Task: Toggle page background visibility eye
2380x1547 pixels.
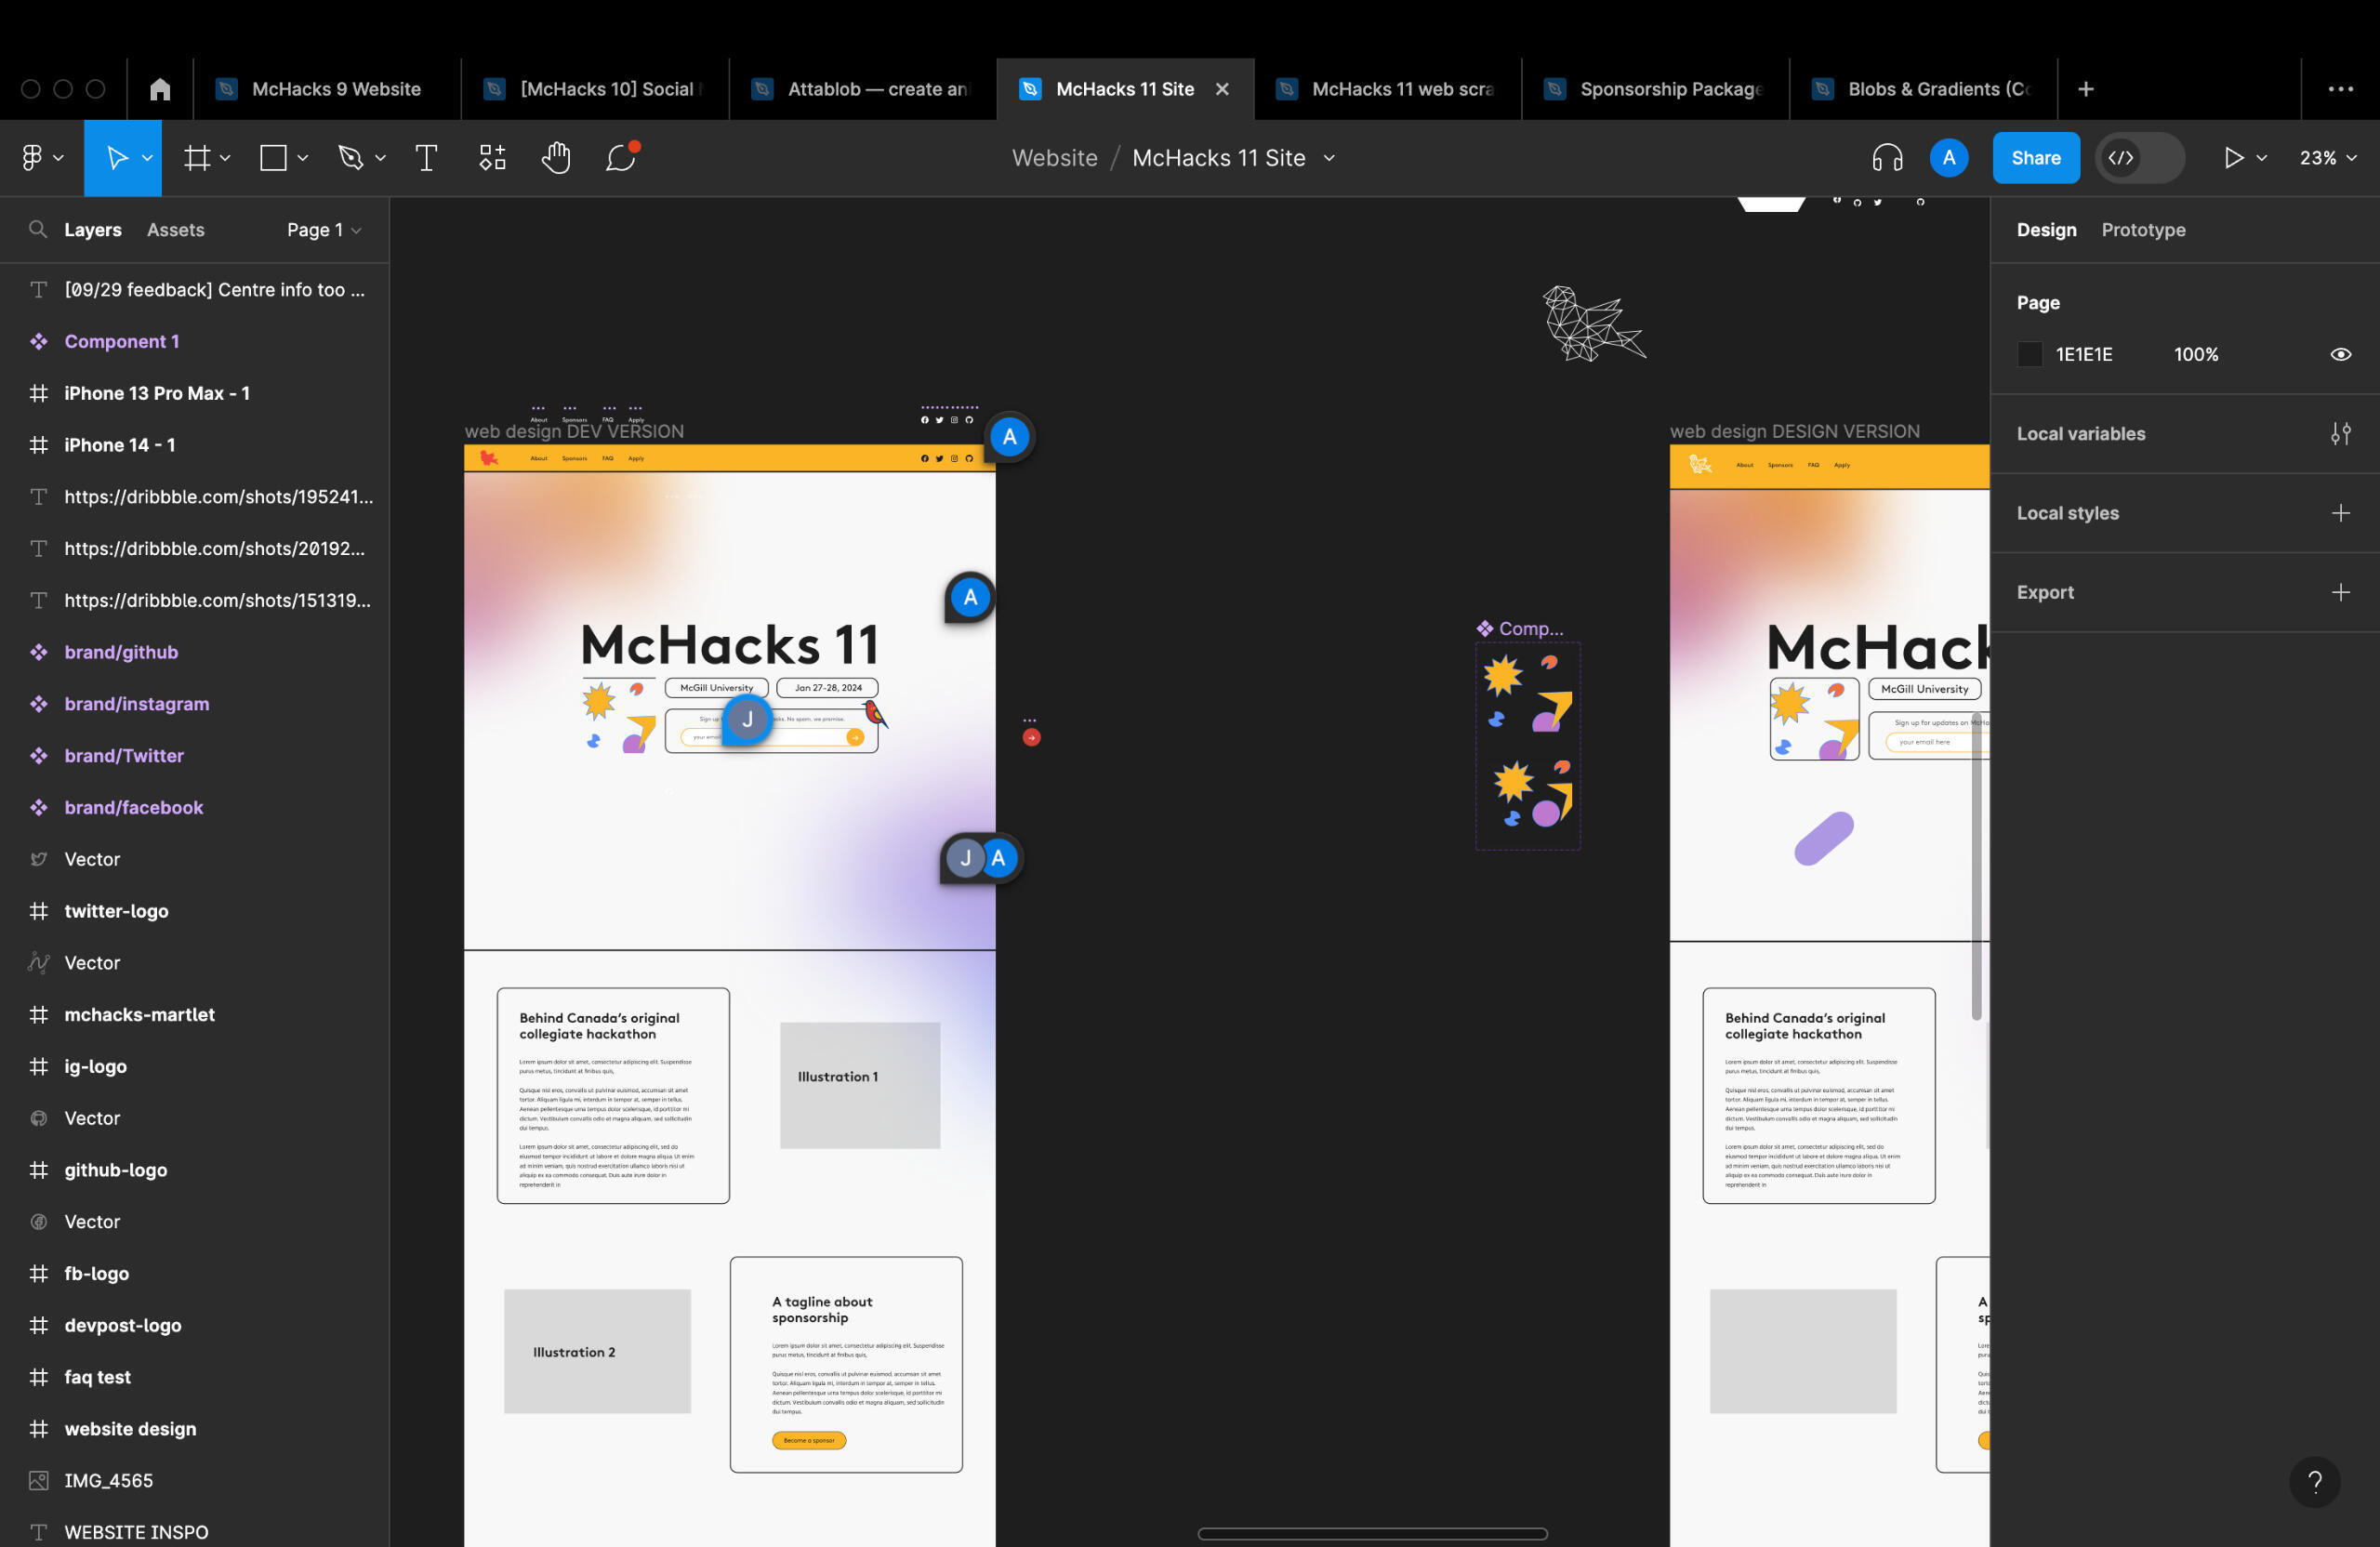Action: pos(2340,354)
